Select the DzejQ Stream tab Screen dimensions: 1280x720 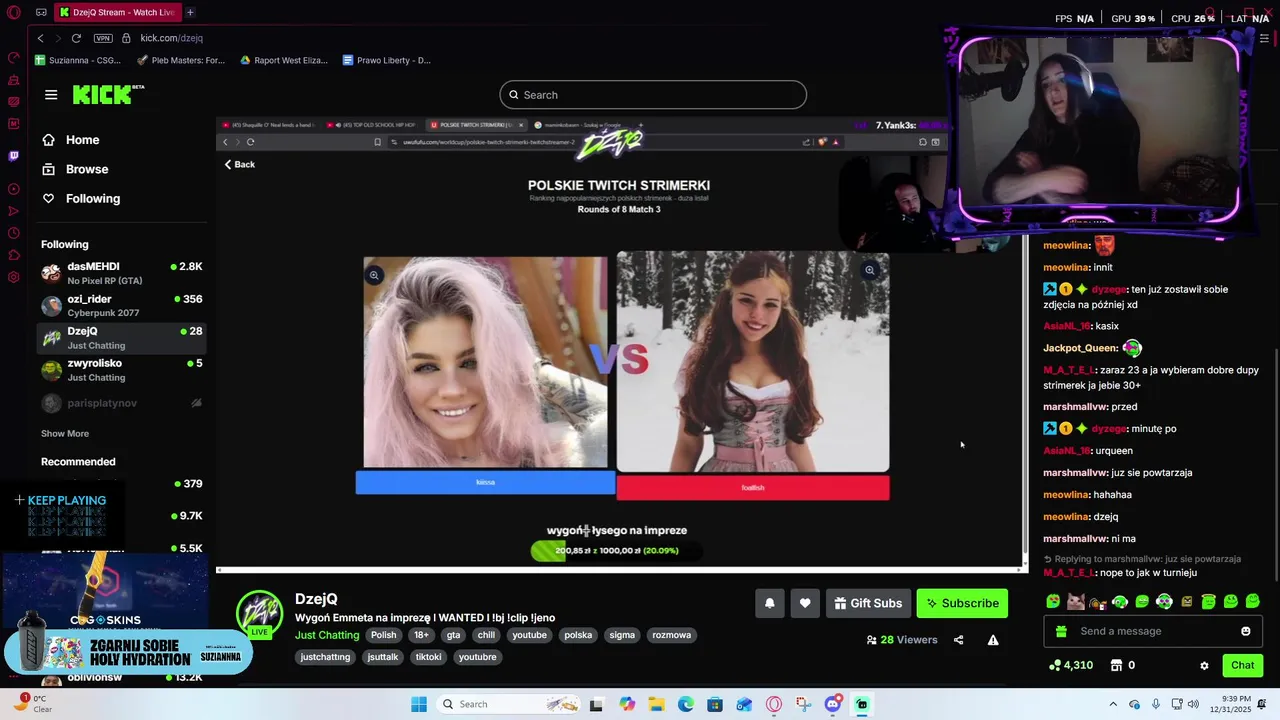pos(116,12)
